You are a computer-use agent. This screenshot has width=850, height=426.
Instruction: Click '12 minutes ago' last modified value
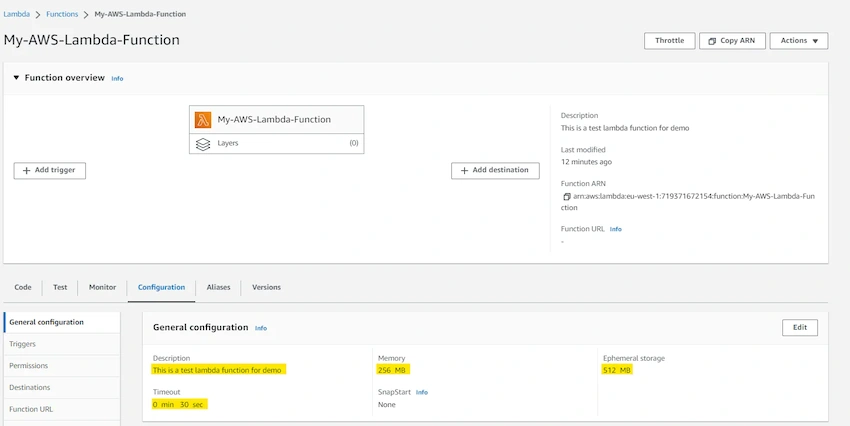(587, 162)
